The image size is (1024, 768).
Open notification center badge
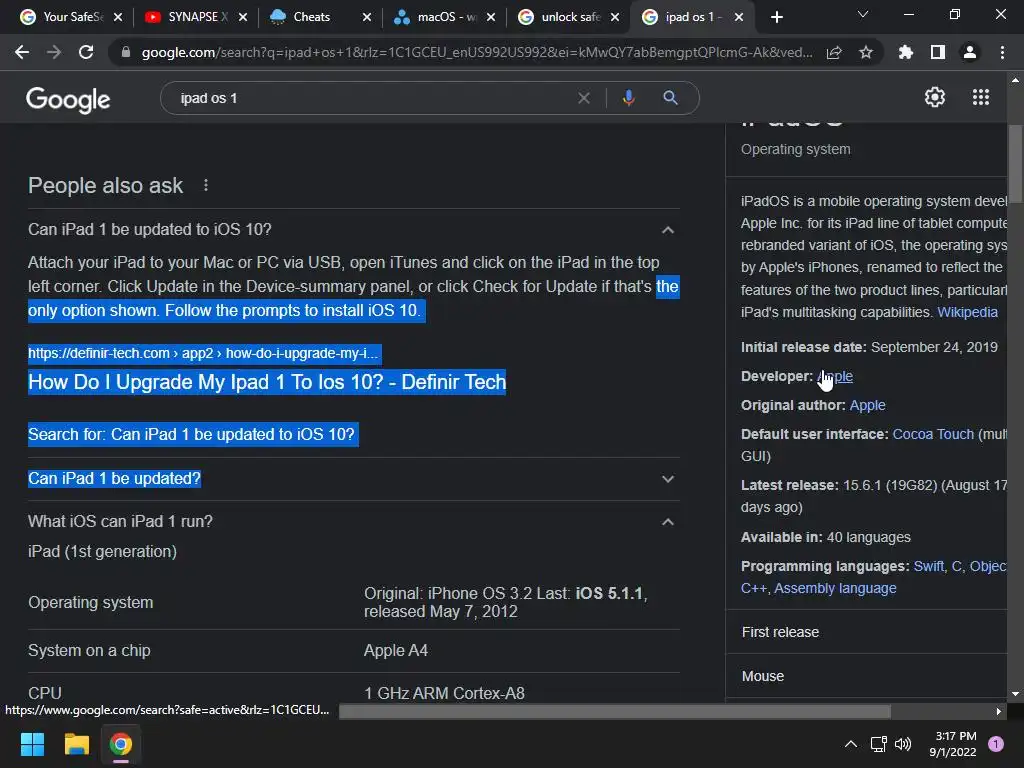996,744
